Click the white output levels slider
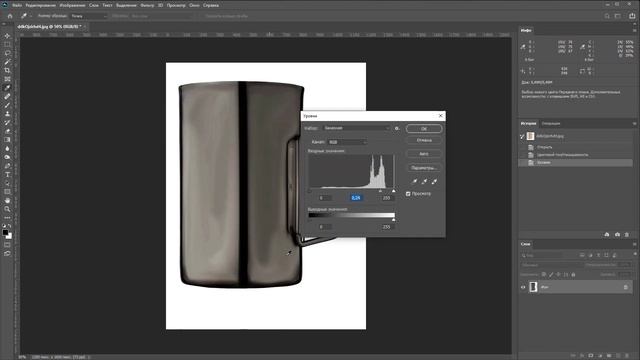 tap(394, 220)
